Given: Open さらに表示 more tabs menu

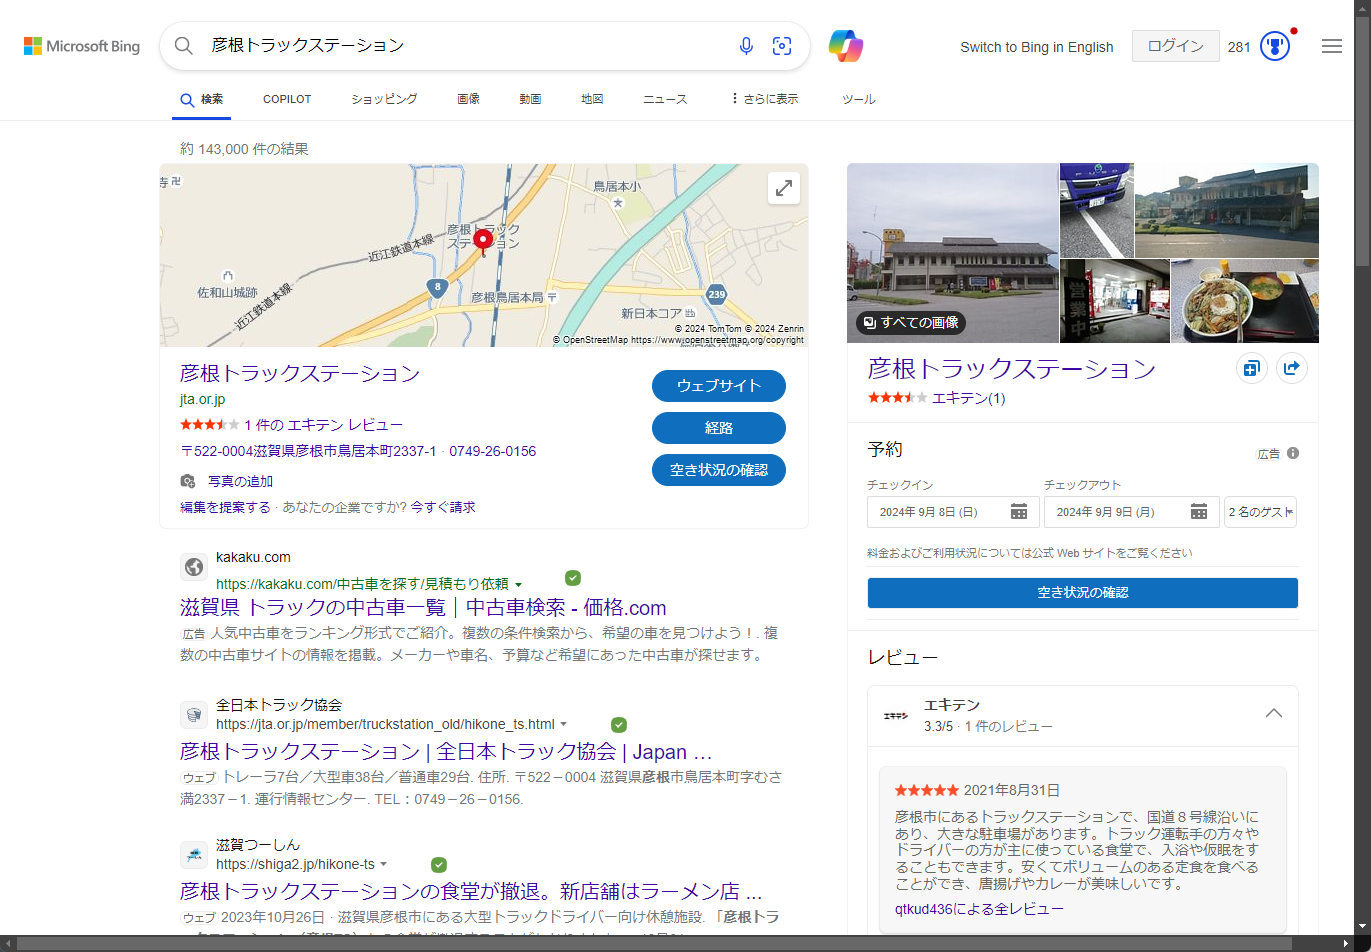Looking at the screenshot, I should point(764,99).
